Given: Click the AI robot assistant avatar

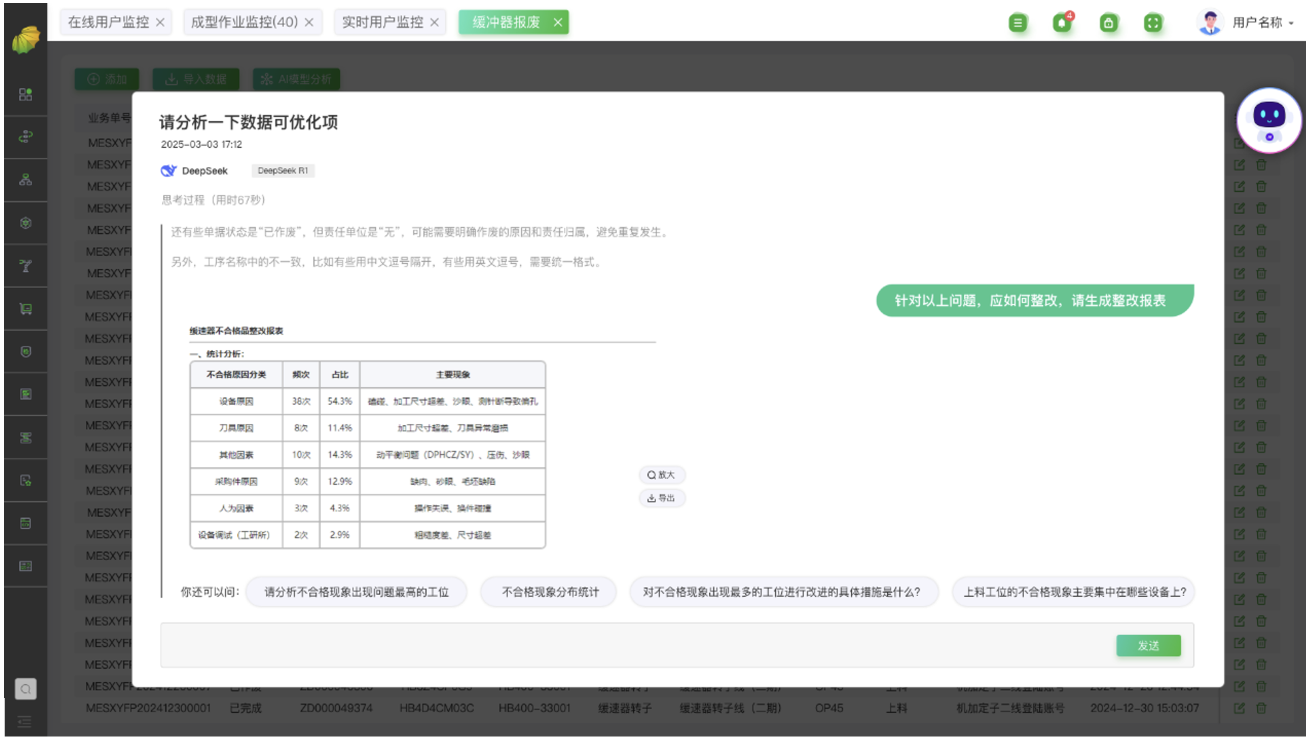Looking at the screenshot, I should pyautogui.click(x=1269, y=120).
